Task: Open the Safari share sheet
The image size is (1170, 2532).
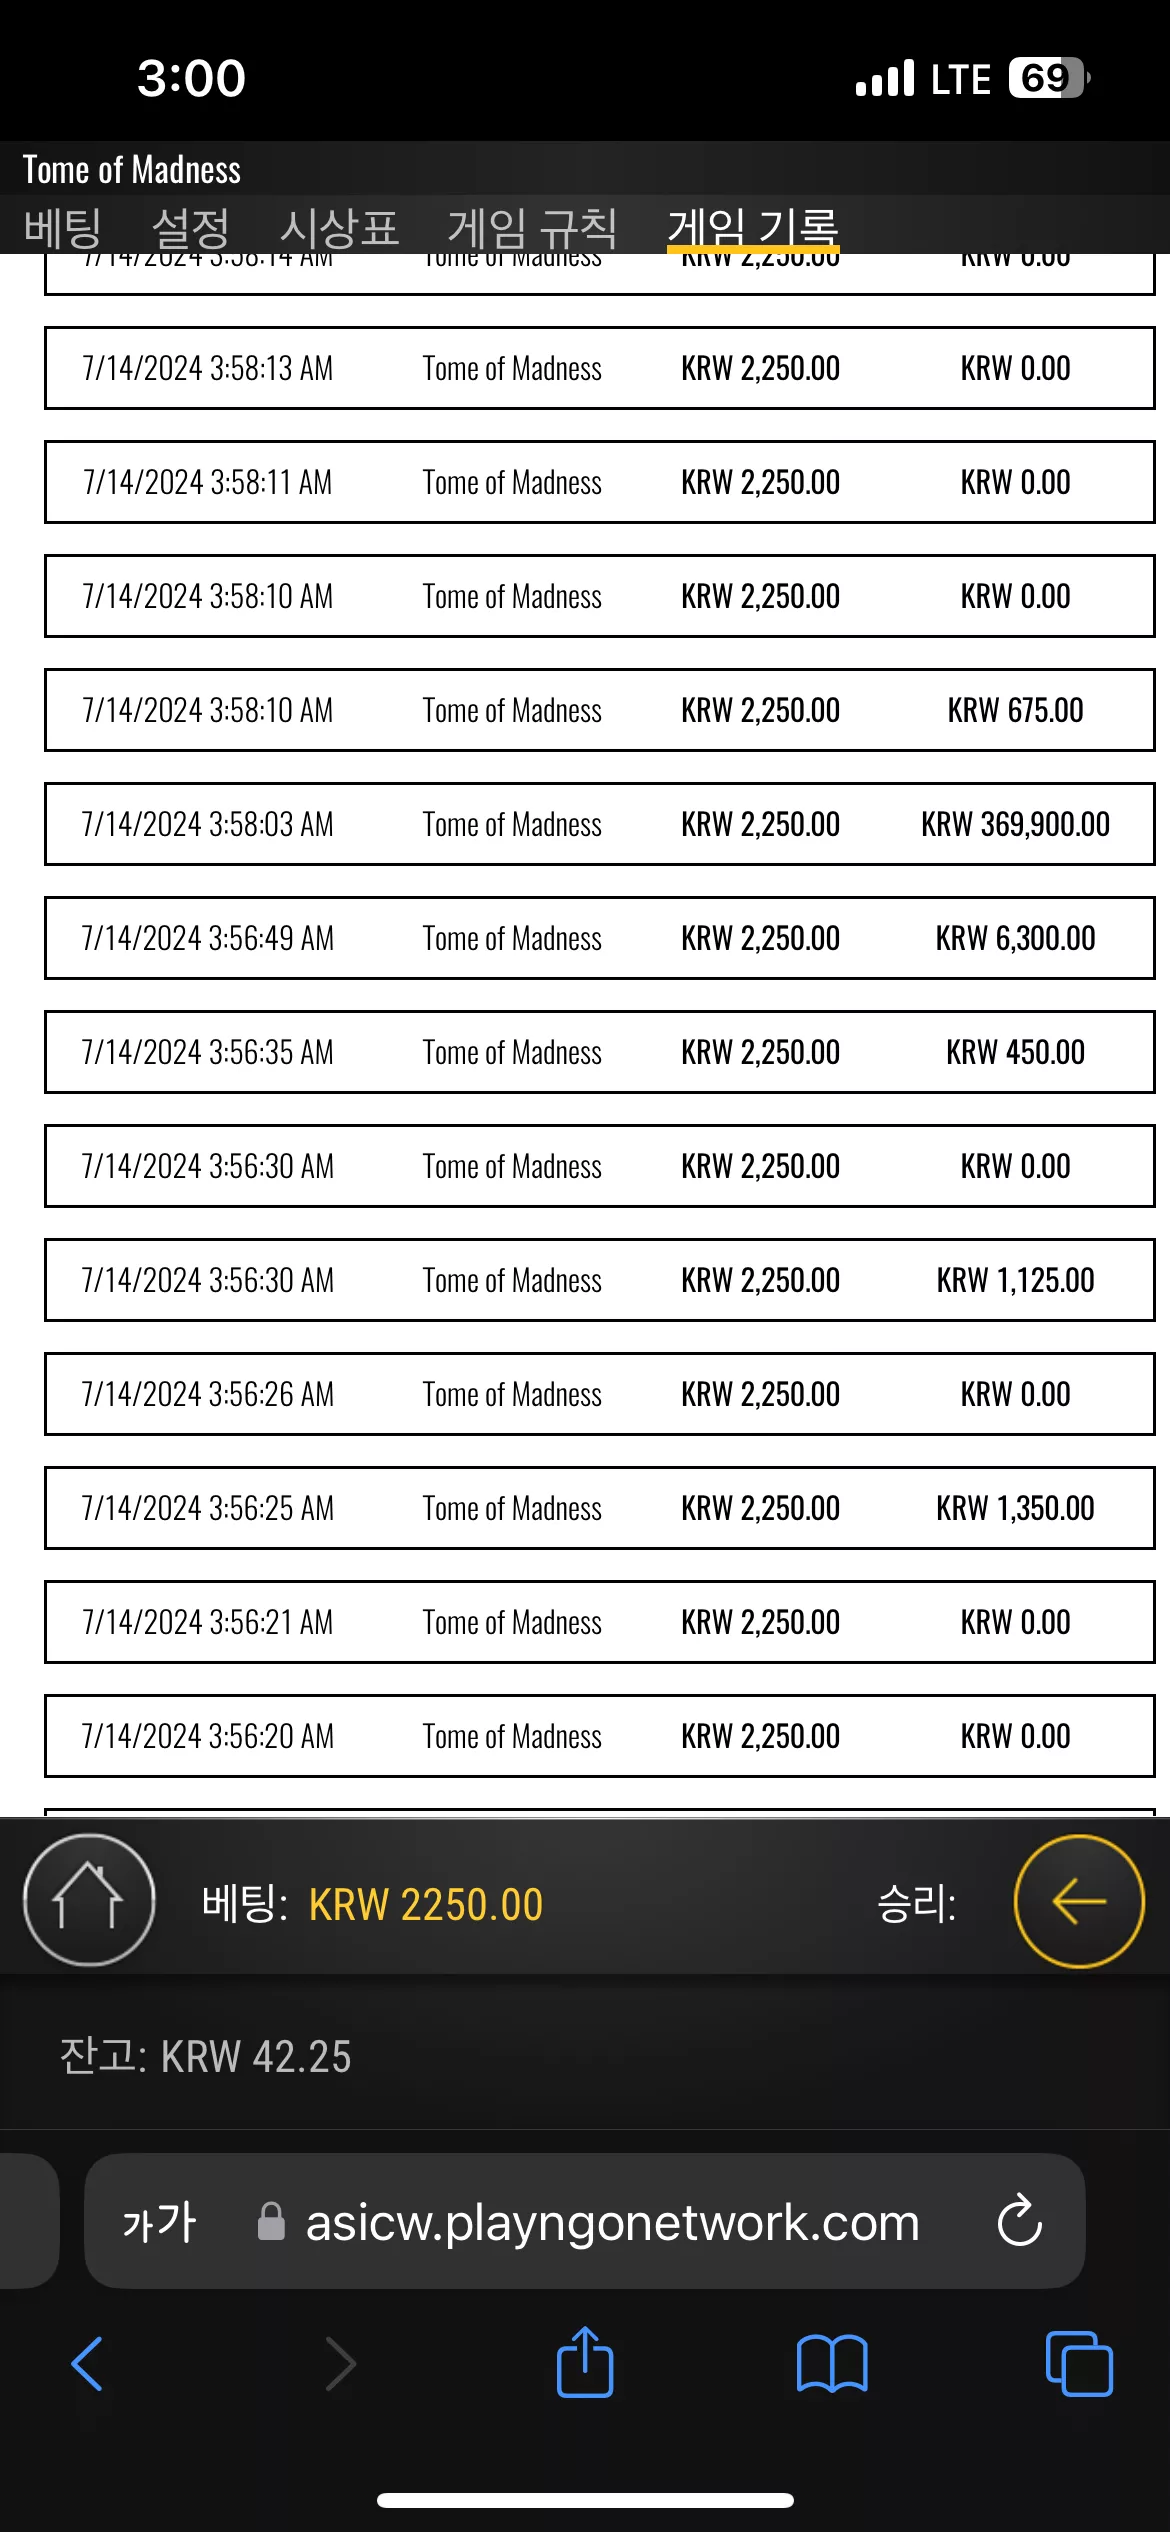Action: tap(585, 2362)
